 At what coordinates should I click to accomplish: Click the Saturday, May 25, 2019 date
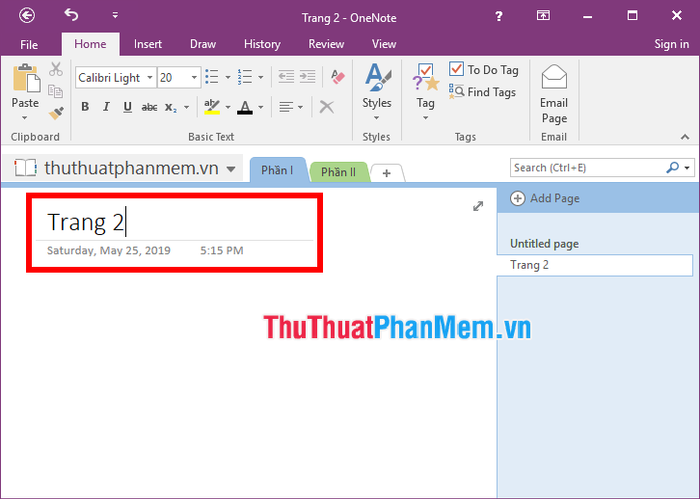point(109,250)
